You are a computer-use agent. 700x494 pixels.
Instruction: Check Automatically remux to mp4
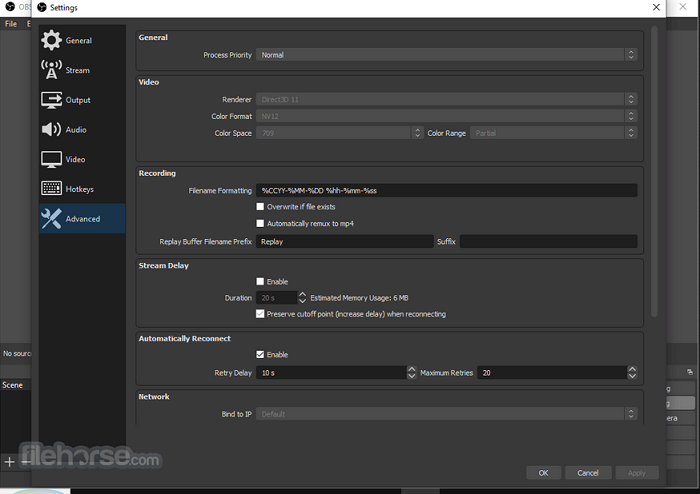coord(261,224)
